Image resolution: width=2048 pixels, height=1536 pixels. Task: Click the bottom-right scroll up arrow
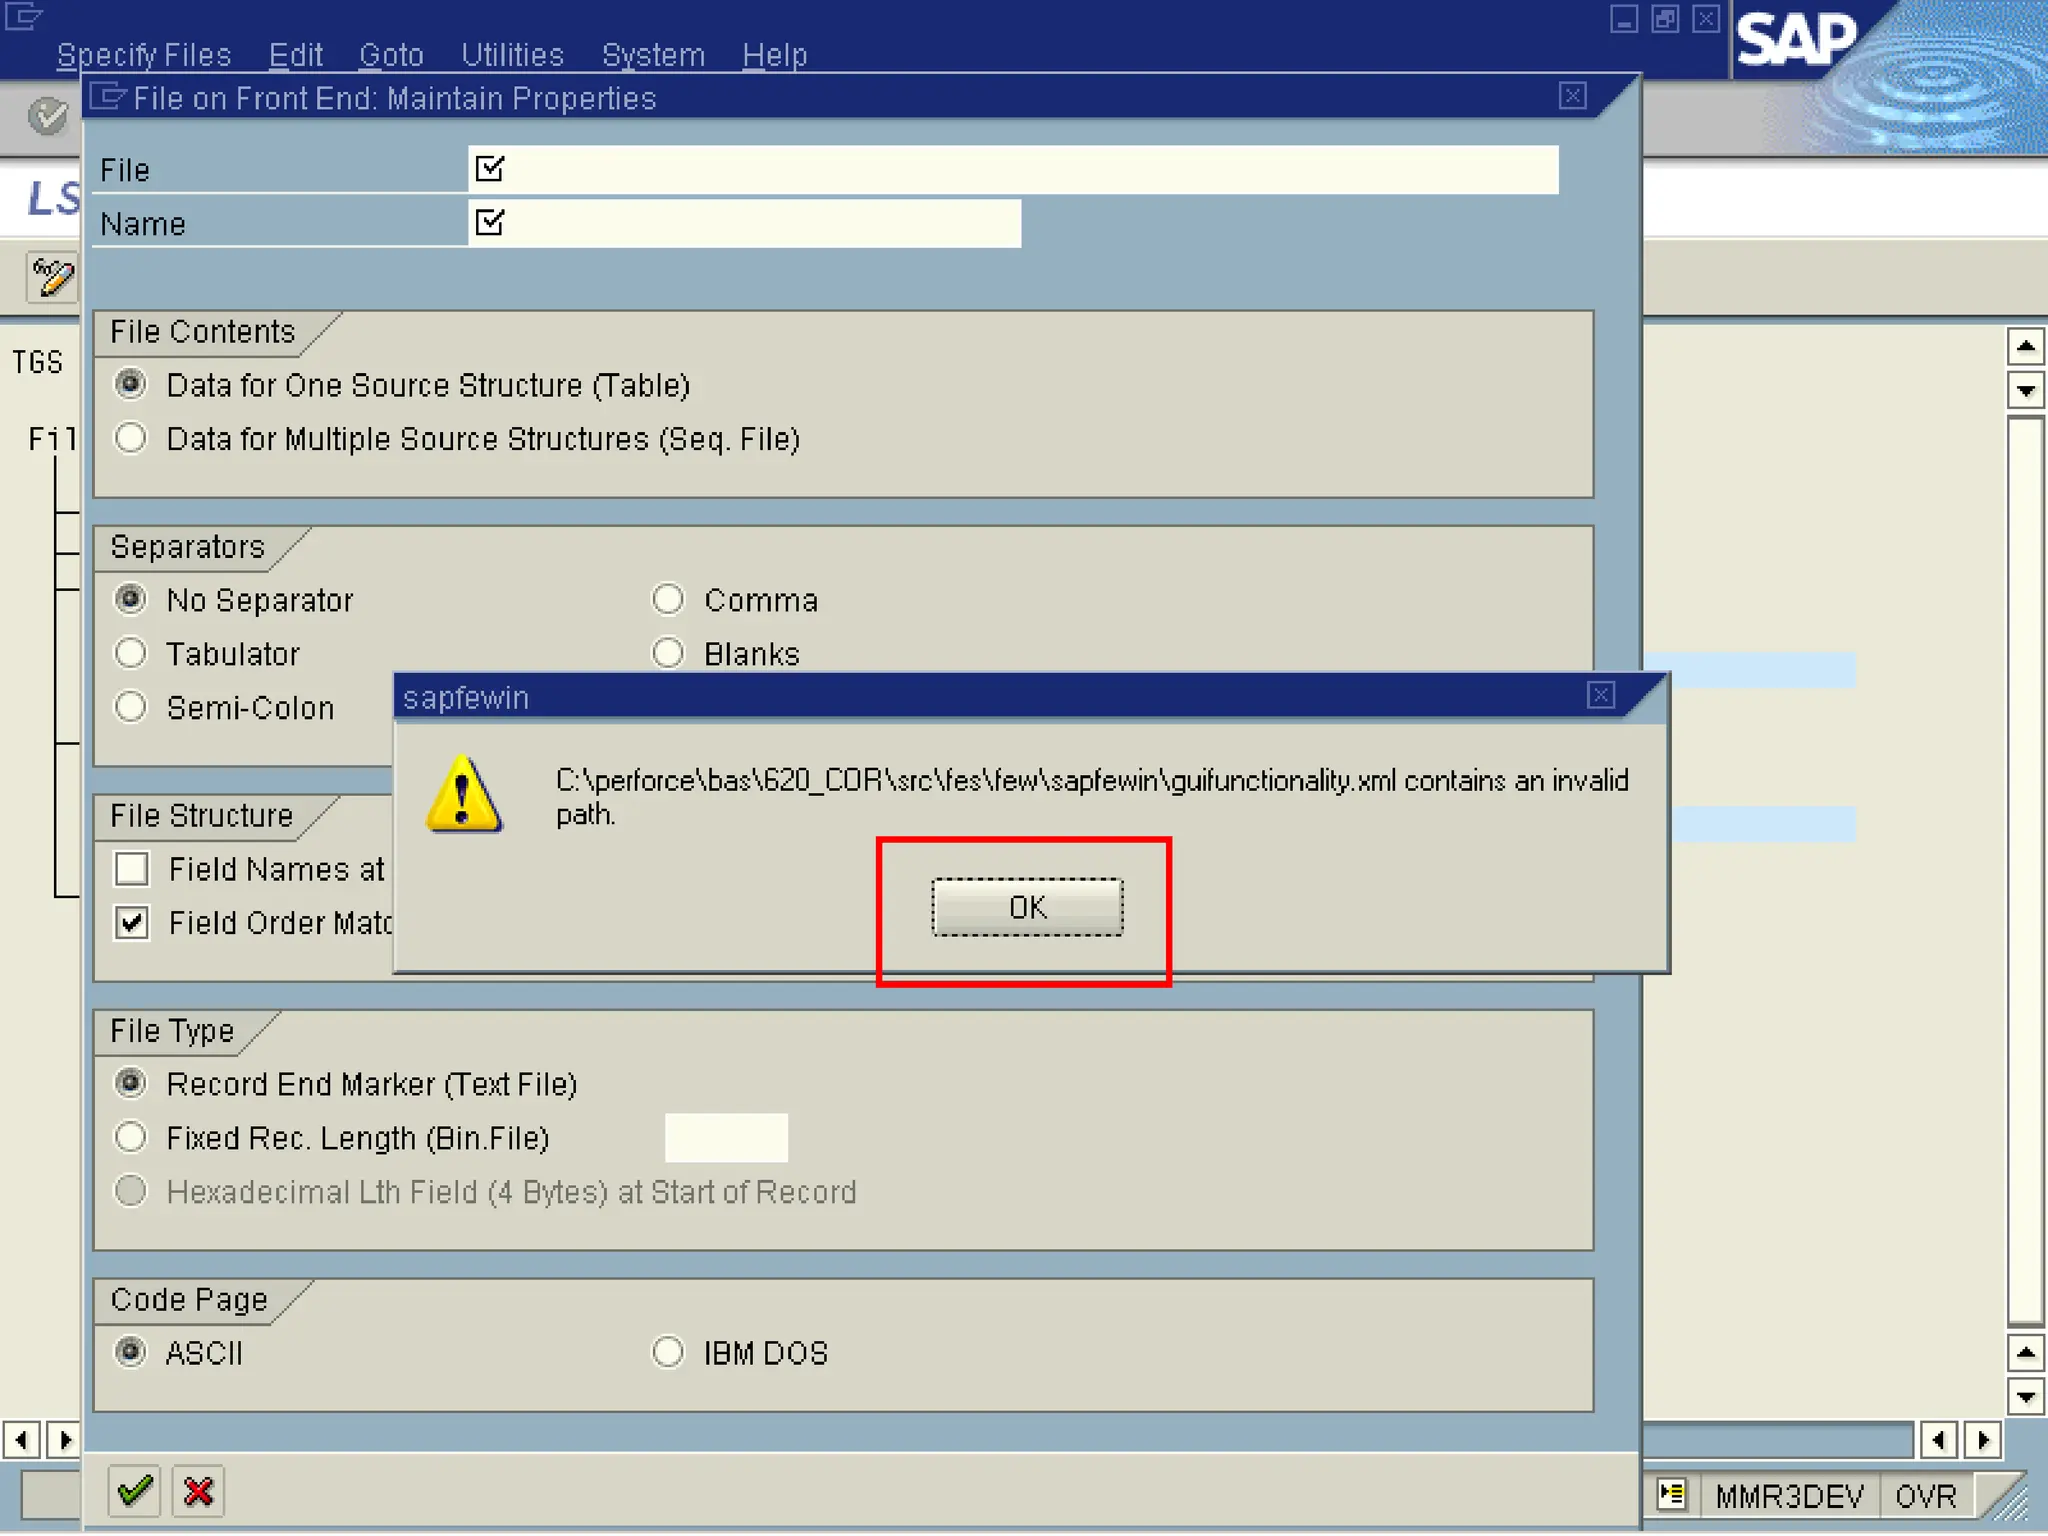tap(2025, 1354)
